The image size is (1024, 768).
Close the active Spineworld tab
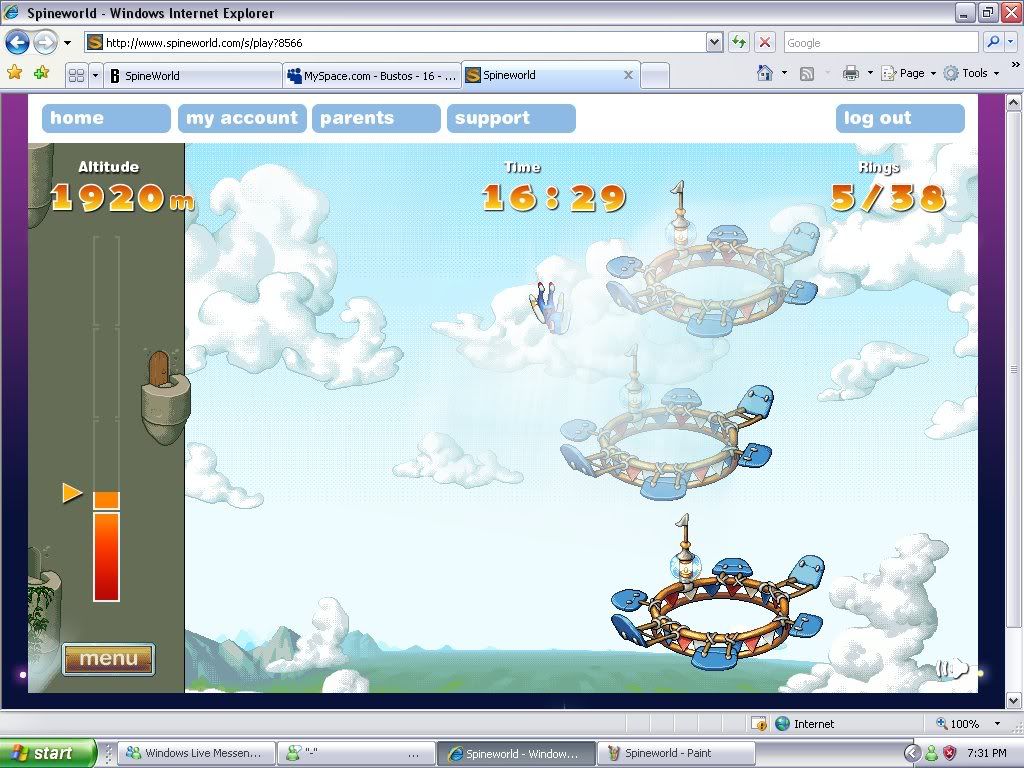click(628, 75)
